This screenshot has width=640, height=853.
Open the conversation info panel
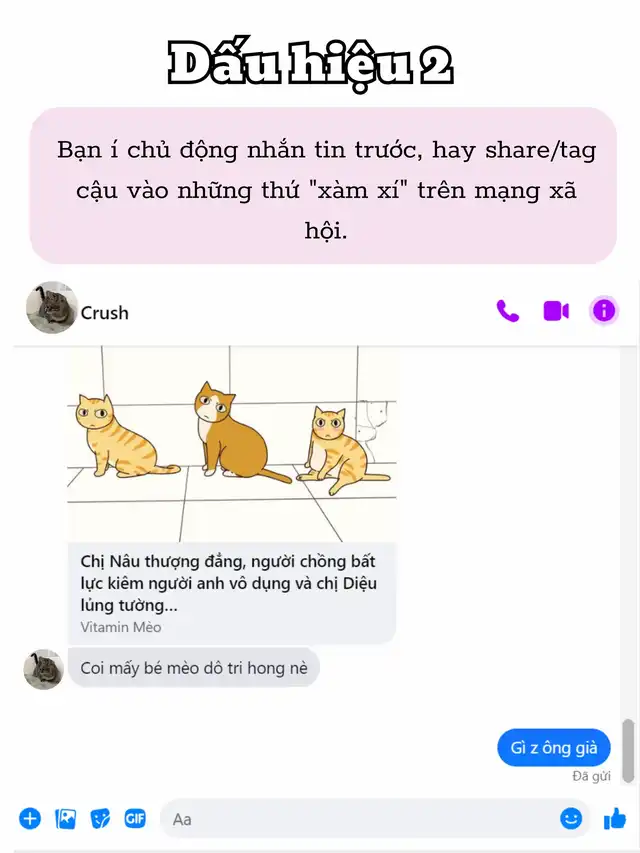604,311
